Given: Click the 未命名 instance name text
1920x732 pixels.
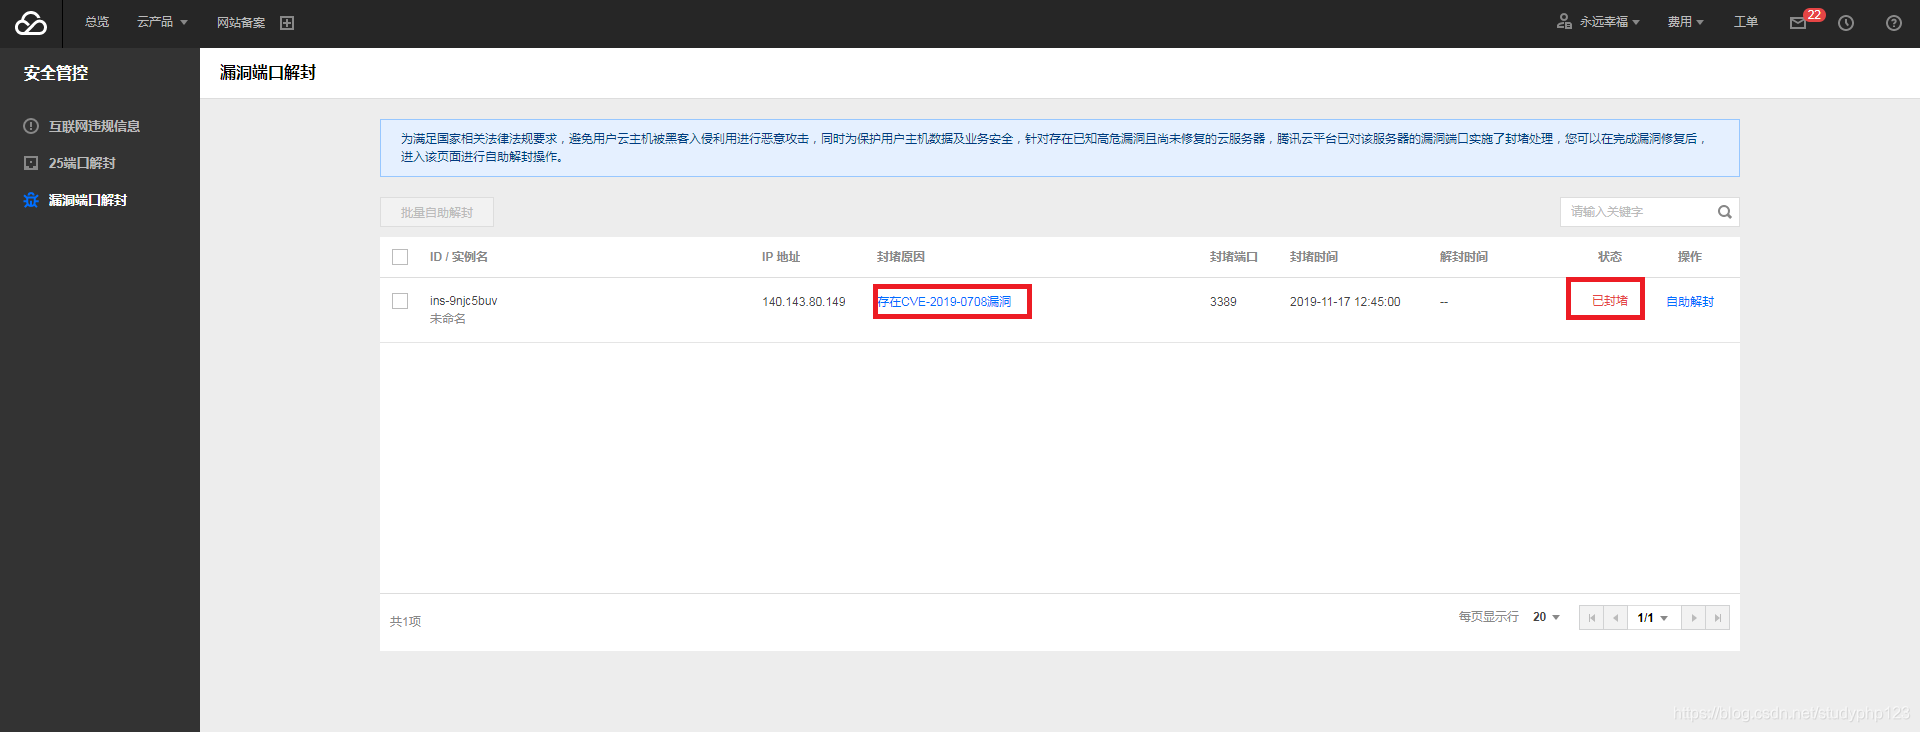Looking at the screenshot, I should coord(448,319).
